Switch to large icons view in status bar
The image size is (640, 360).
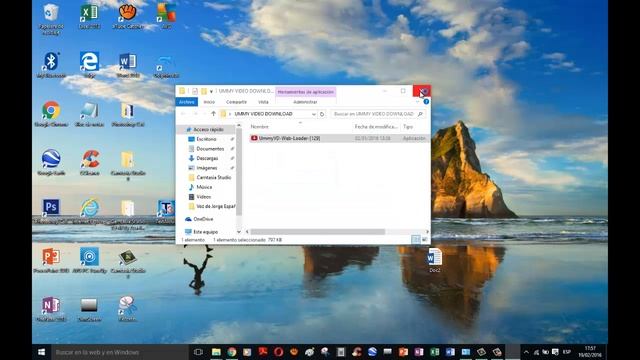[424, 240]
